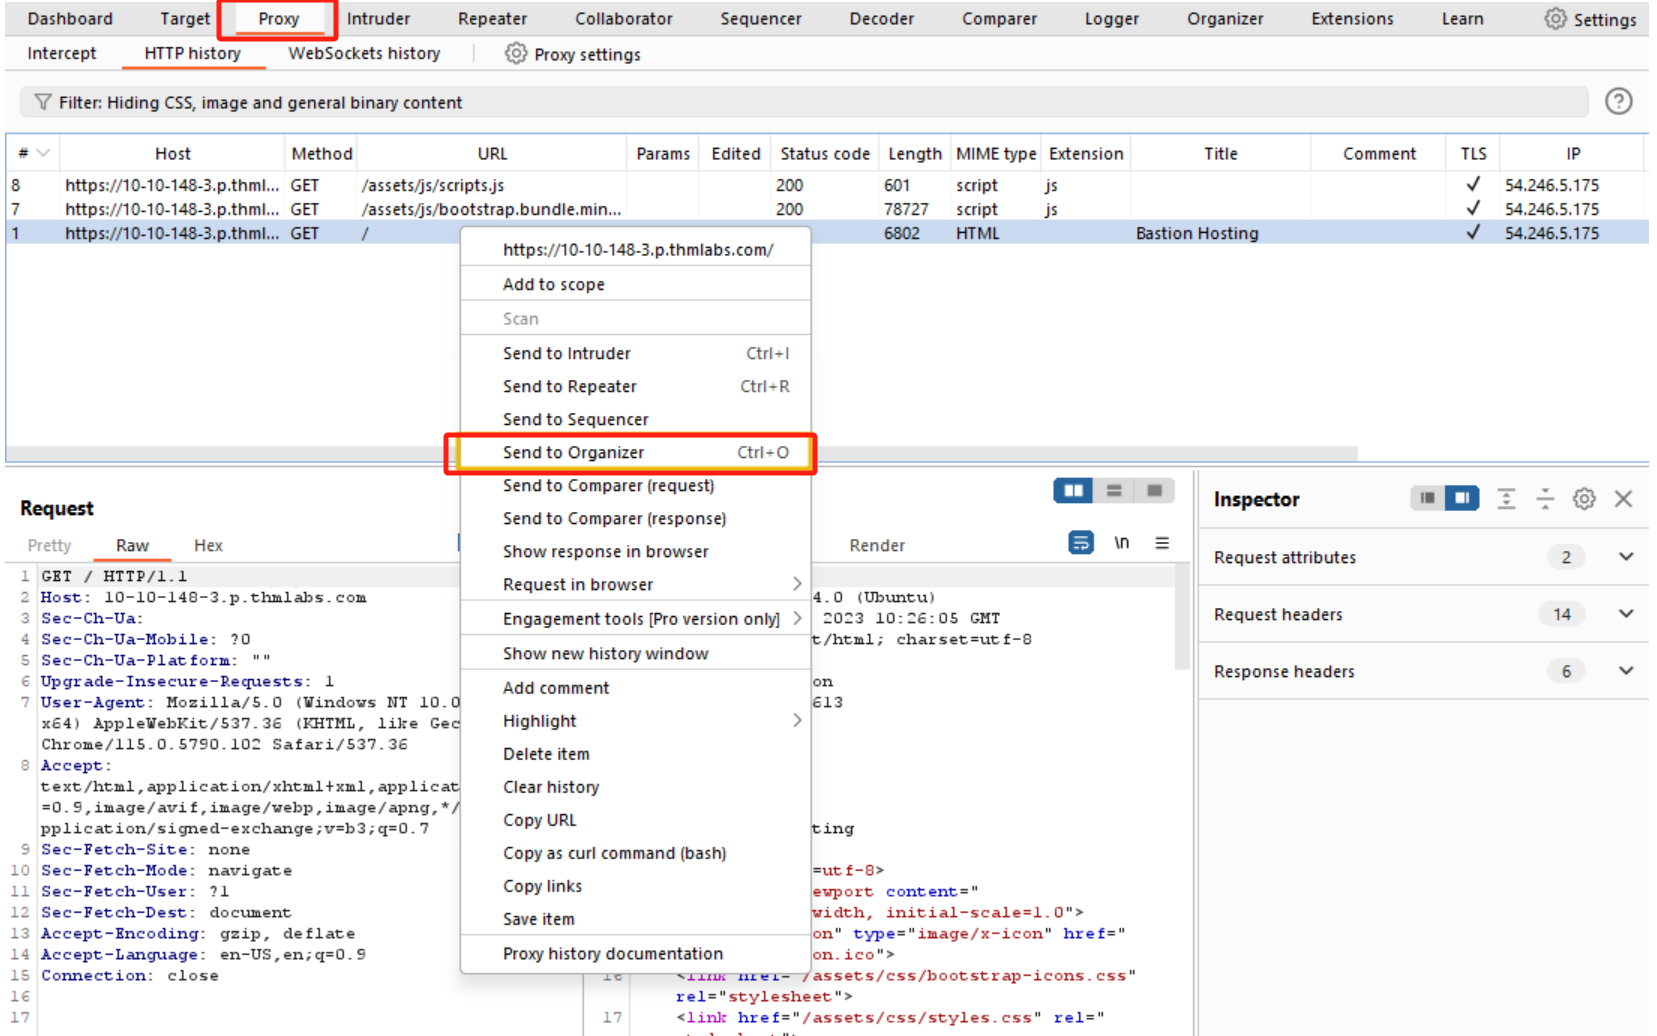Screen dimensions: 1657x1036
Task: Choose Send to Organizer from context menu
Action: coord(573,453)
